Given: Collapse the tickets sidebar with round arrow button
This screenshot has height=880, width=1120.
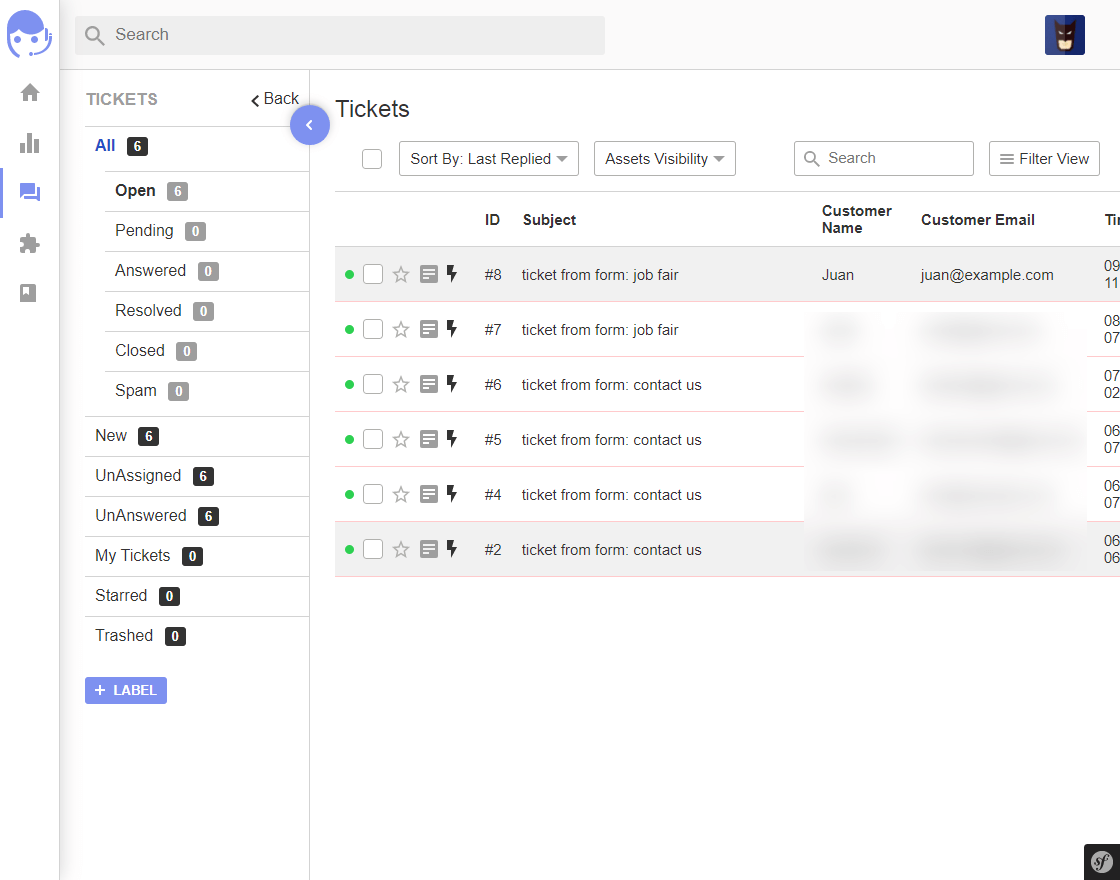Looking at the screenshot, I should pos(310,125).
